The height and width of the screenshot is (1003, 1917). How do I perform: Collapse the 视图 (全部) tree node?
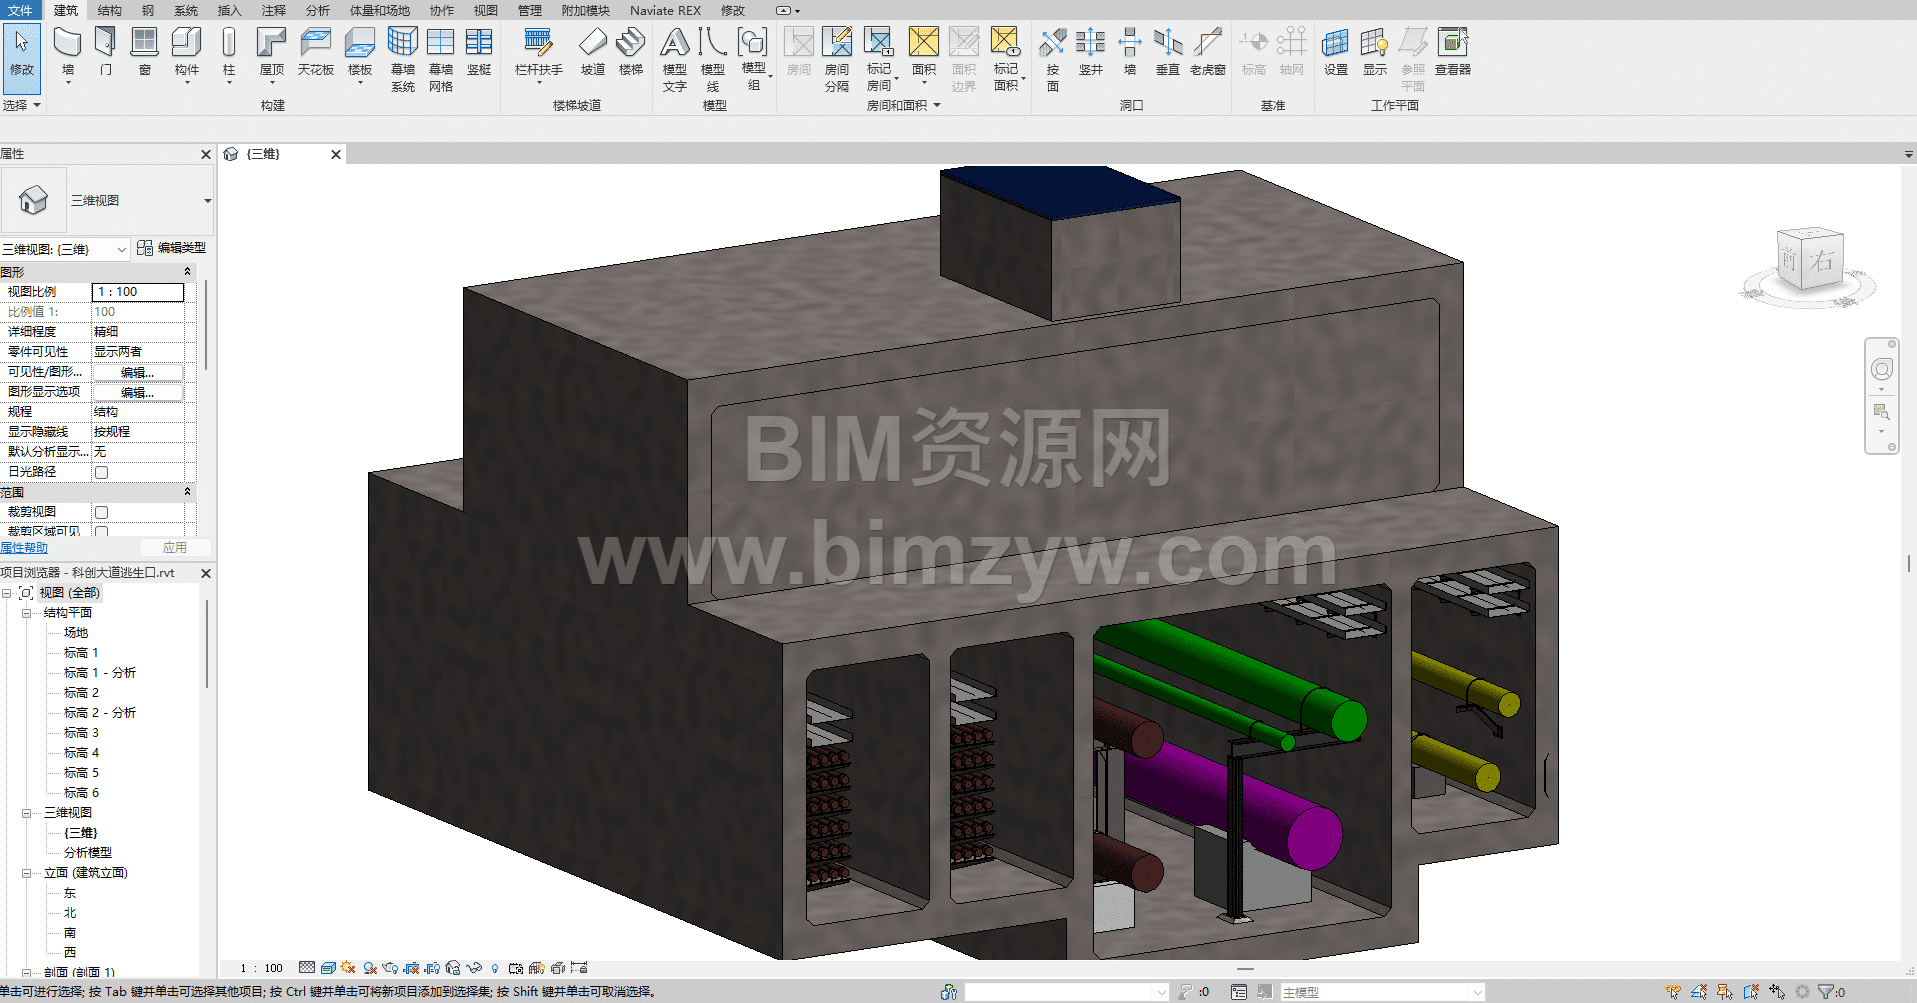tap(7, 593)
